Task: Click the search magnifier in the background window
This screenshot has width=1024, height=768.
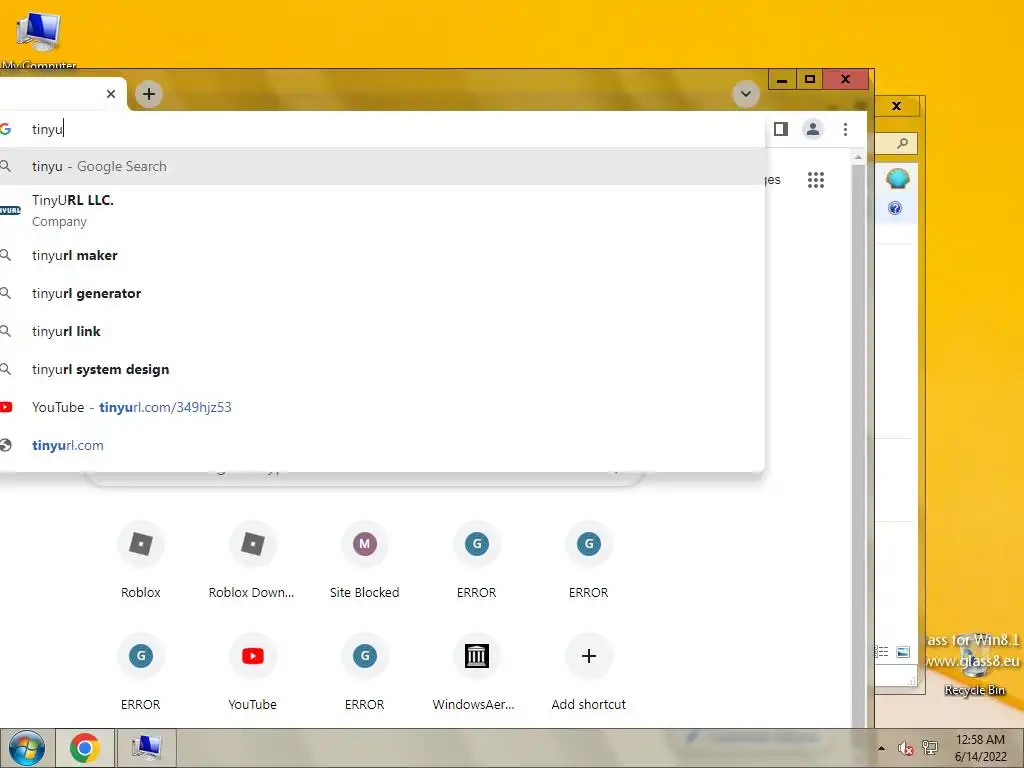Action: pos(902,143)
